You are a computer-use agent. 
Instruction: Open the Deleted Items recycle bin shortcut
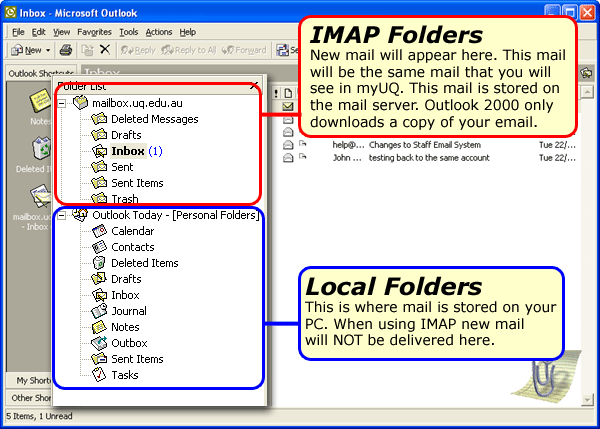click(x=40, y=152)
